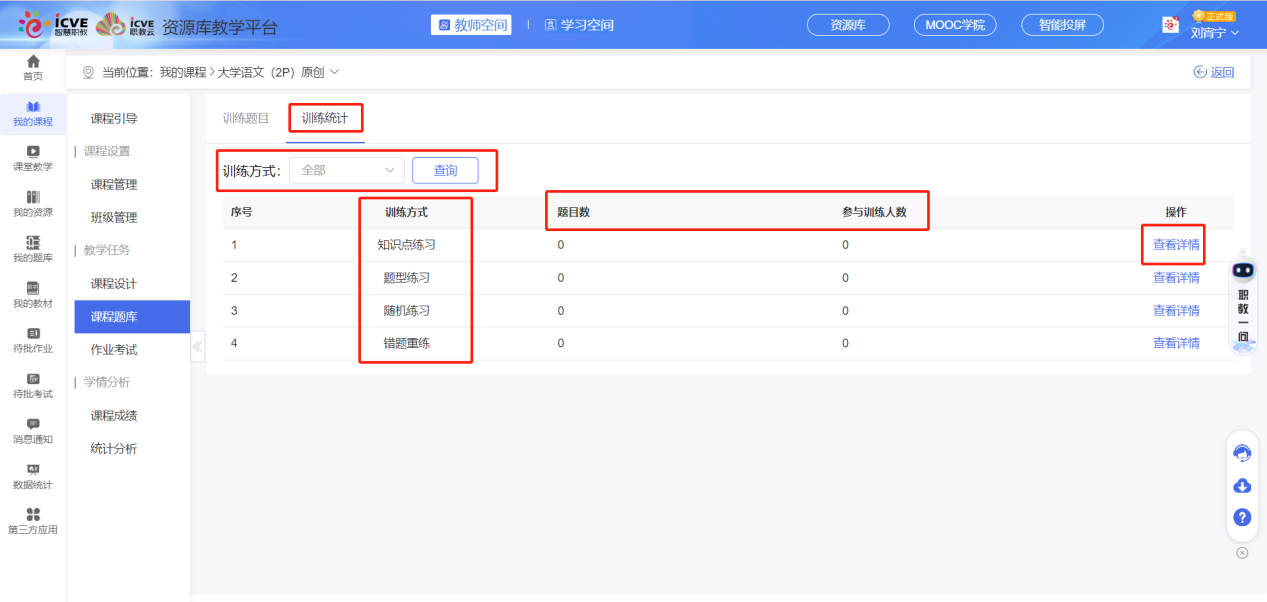
Task: Open 第三方应用 apps icon
Action: click(x=33, y=521)
